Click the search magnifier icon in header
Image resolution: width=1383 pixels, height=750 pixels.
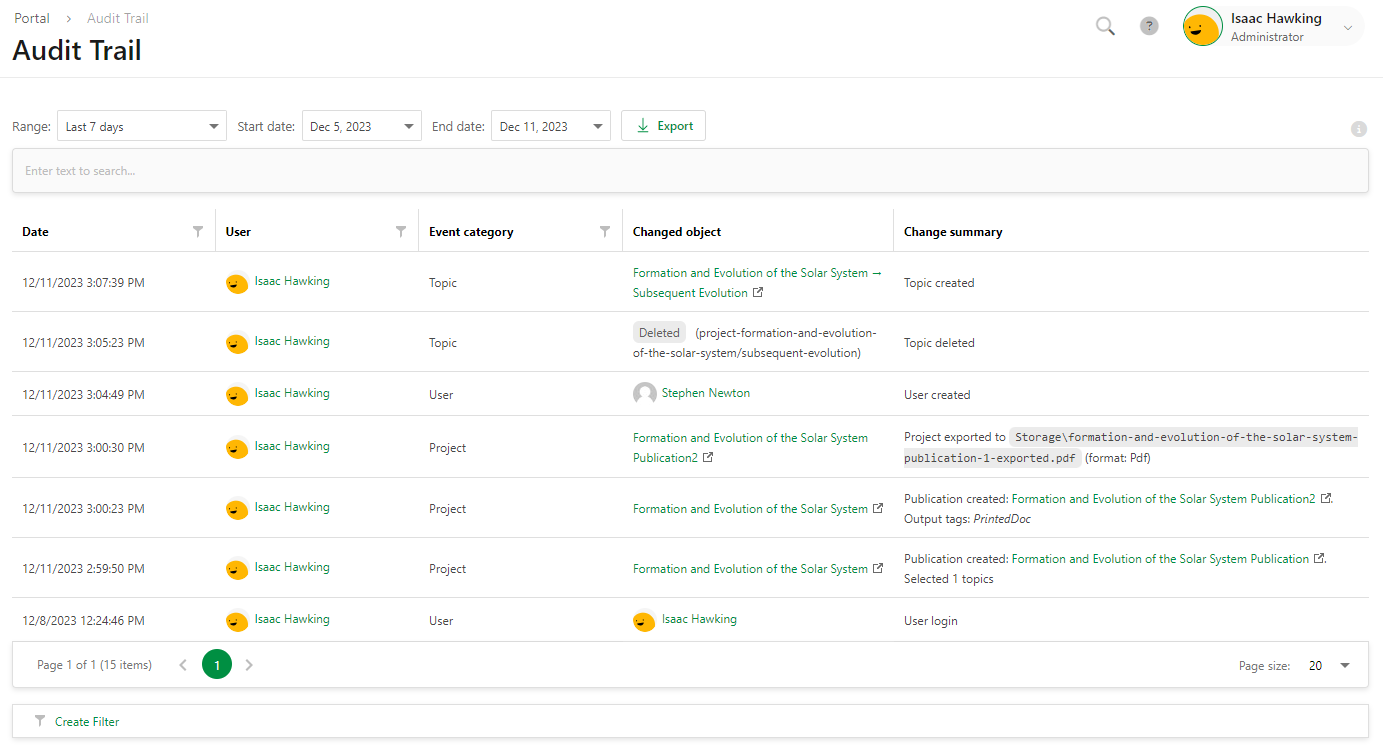pyautogui.click(x=1105, y=26)
